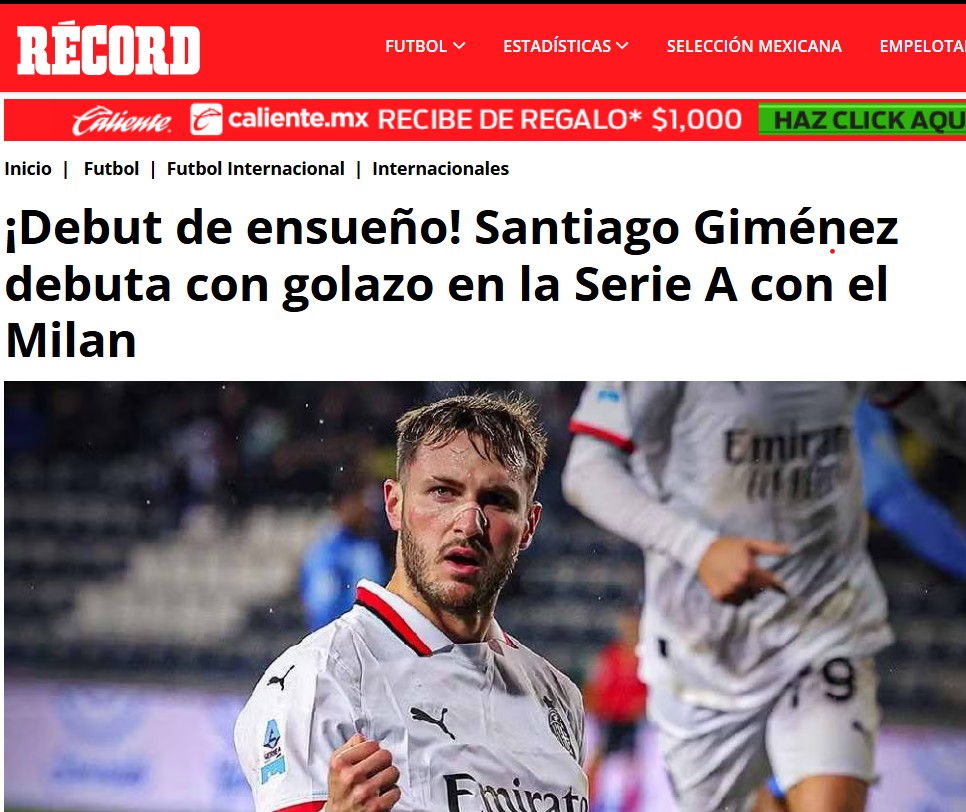This screenshot has width=966, height=812.
Task: Go to SELECCIÓN MEXICANA section
Action: (754, 46)
